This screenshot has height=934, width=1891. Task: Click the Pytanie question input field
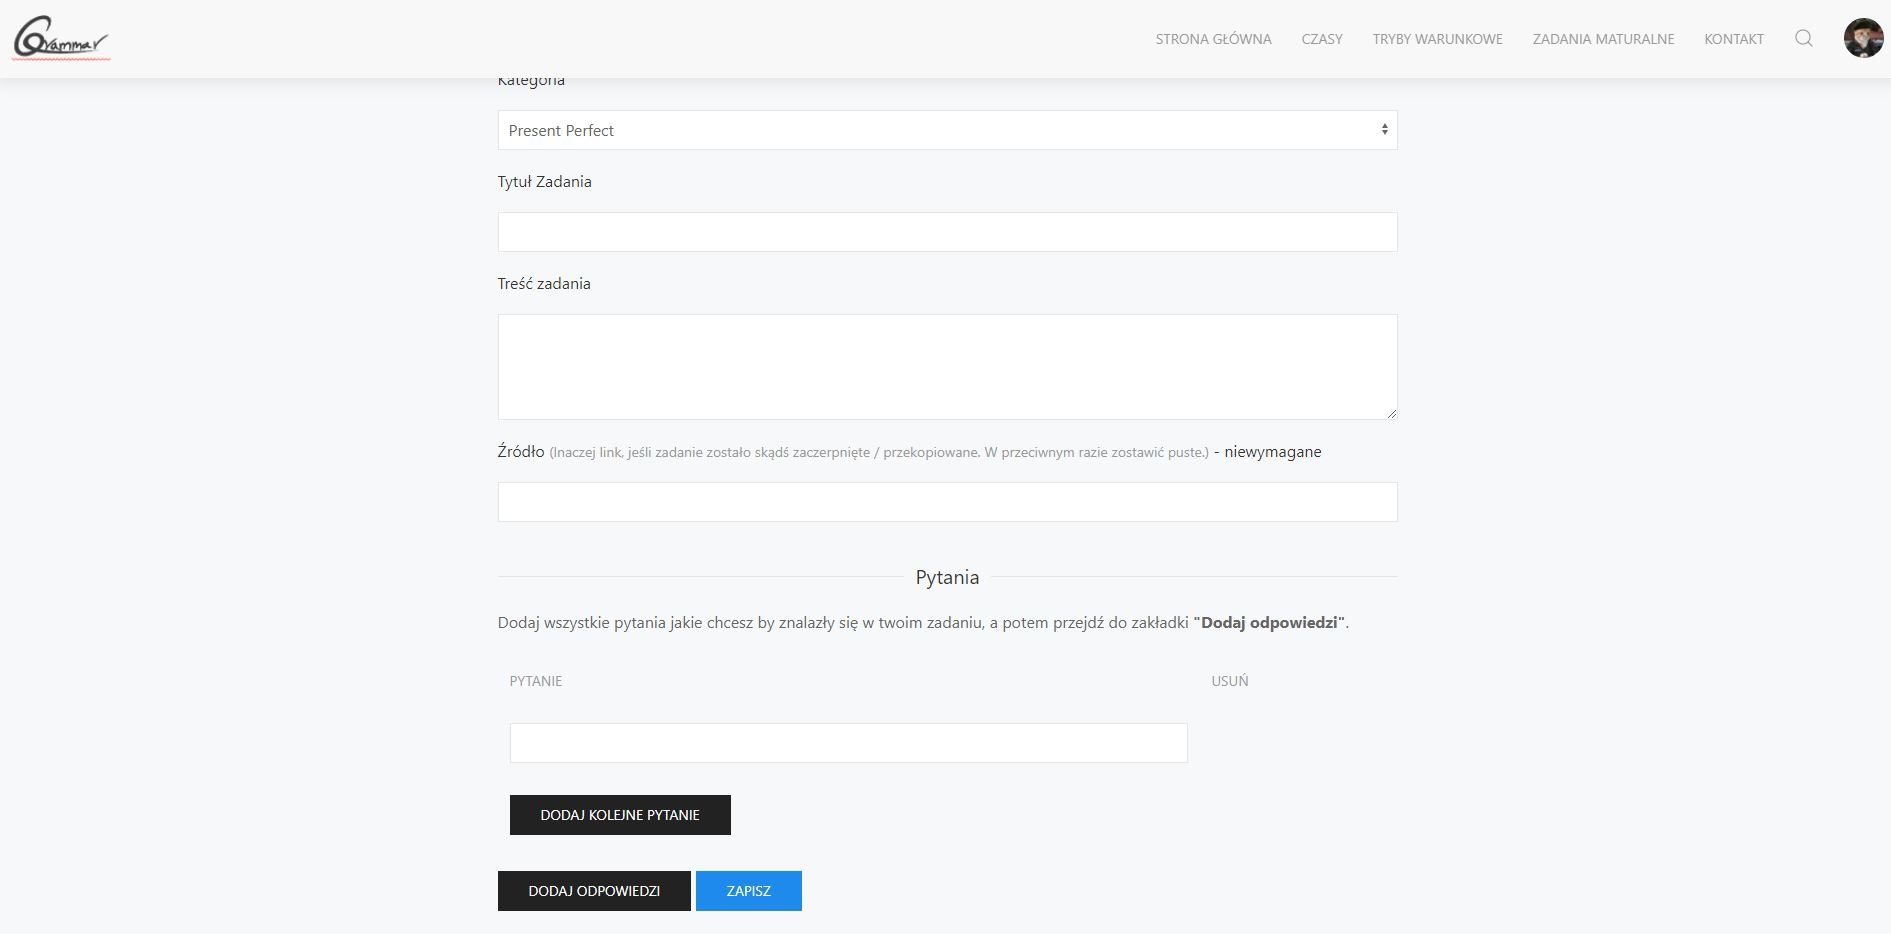click(x=848, y=743)
